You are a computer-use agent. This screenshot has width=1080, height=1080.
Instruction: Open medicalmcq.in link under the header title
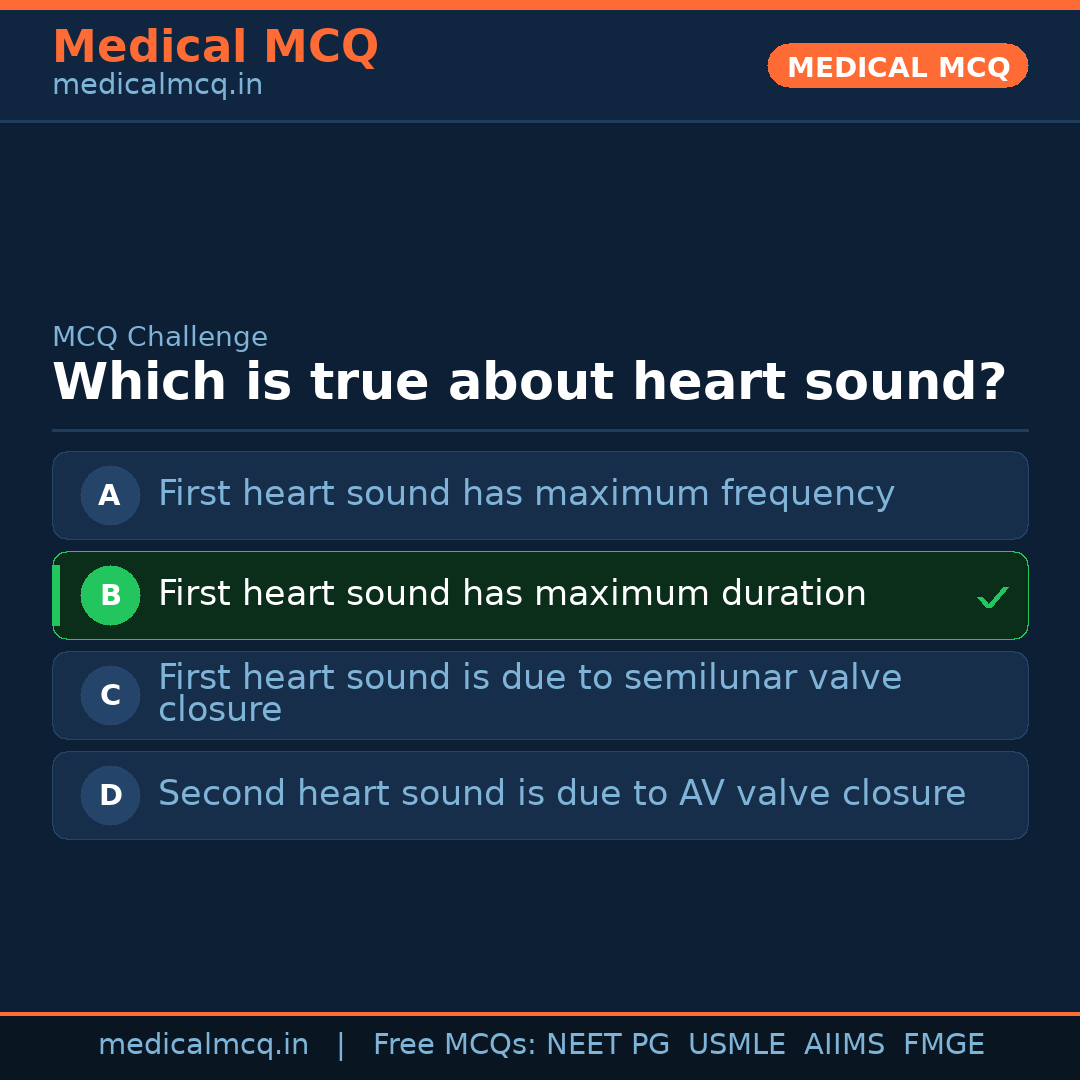pos(157,86)
